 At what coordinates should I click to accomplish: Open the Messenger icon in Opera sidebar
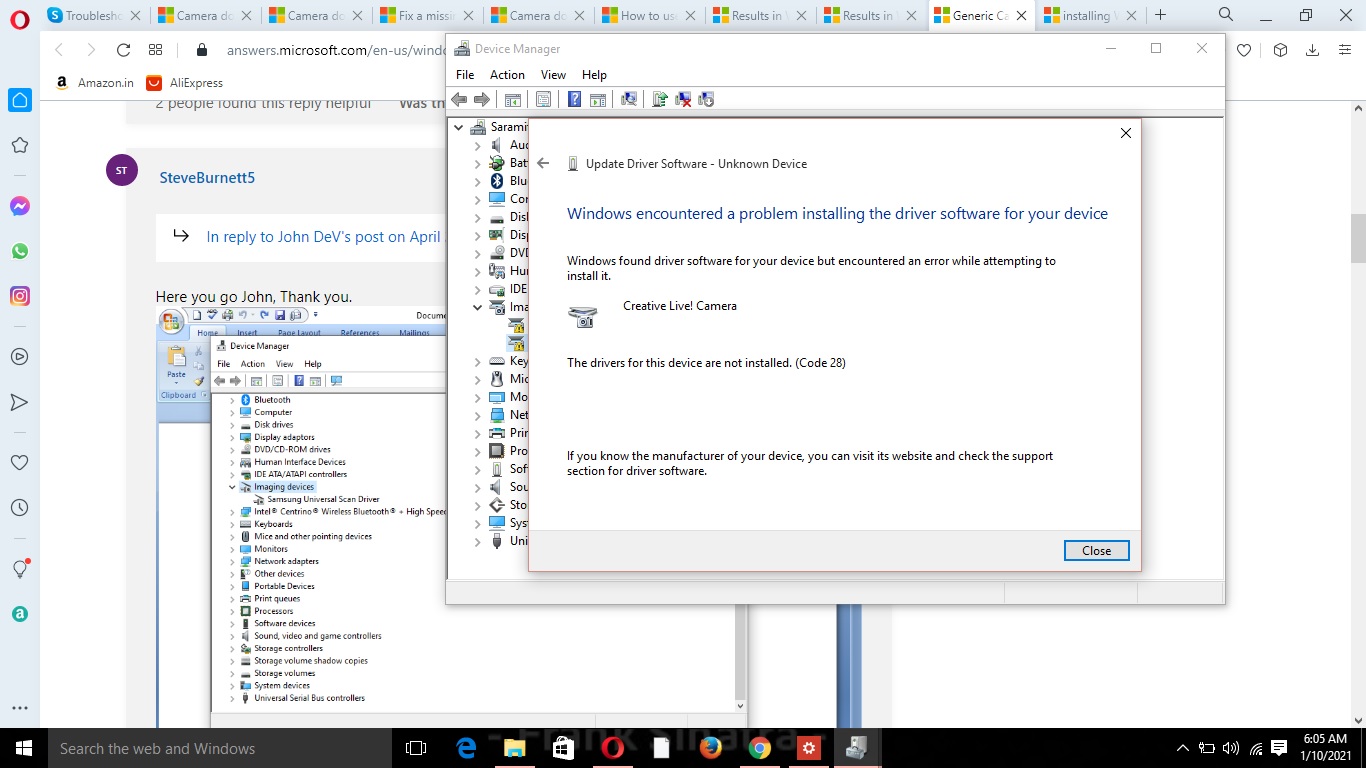click(20, 206)
